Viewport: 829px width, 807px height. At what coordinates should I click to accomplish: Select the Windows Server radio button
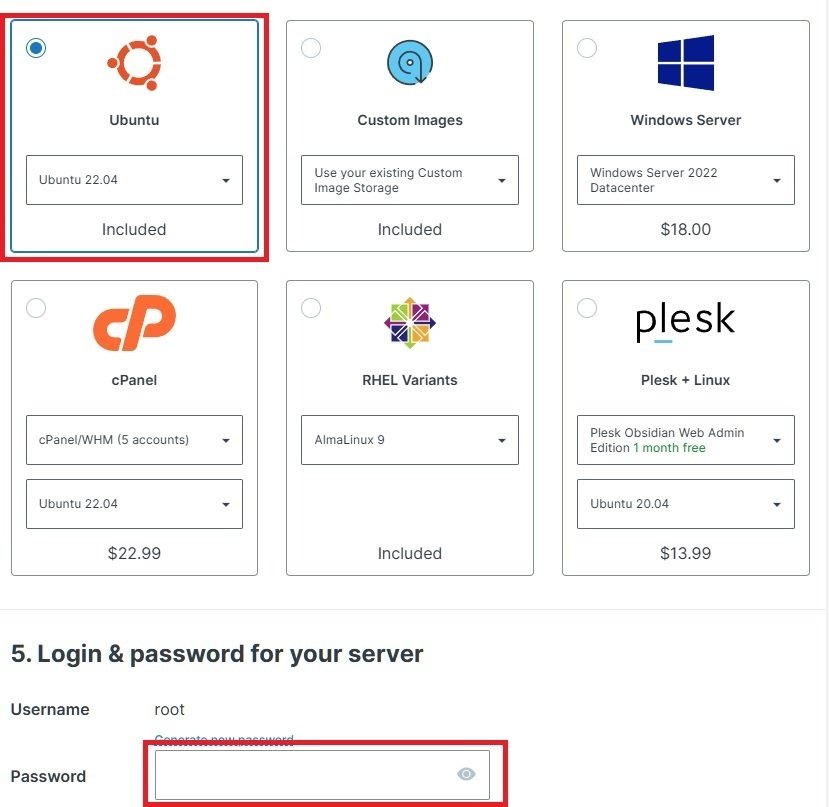click(x=586, y=47)
